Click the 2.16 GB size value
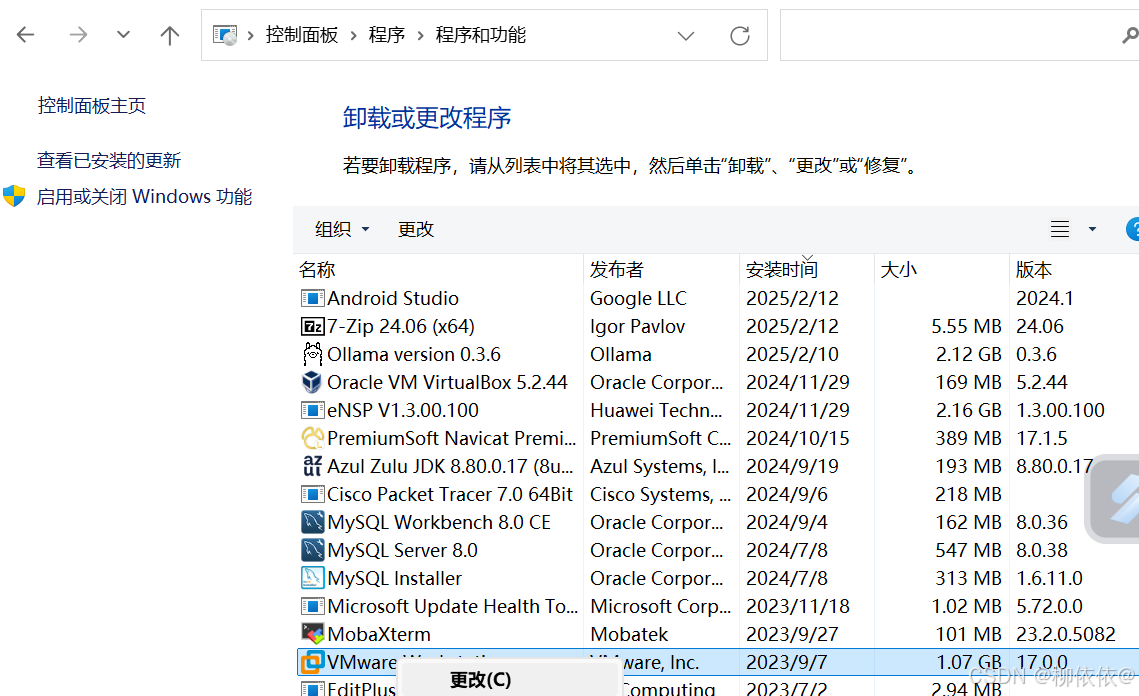Screen dimensions: 1139x696 pos(969,410)
